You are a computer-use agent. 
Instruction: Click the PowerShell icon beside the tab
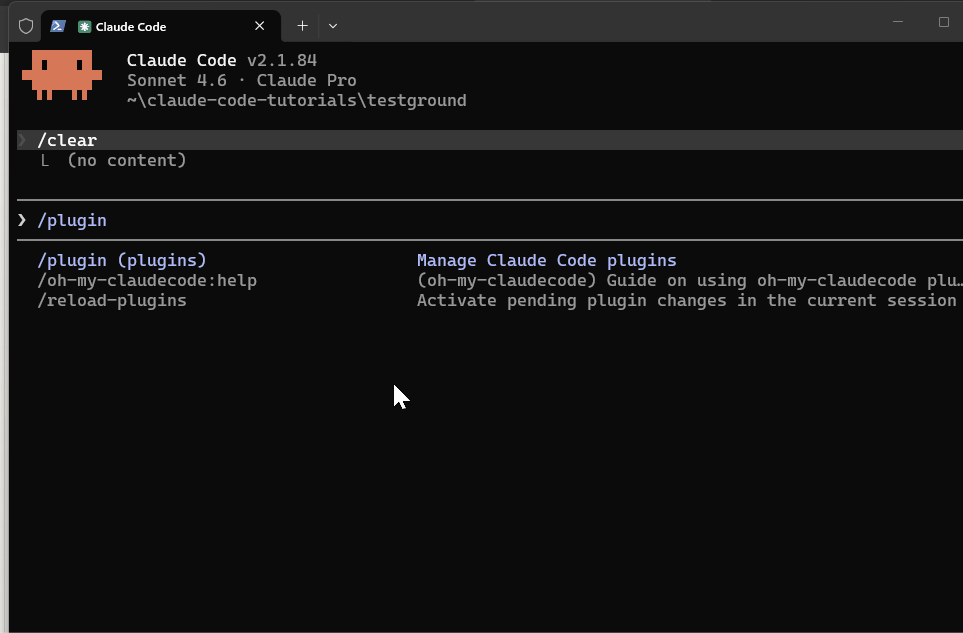point(58,26)
